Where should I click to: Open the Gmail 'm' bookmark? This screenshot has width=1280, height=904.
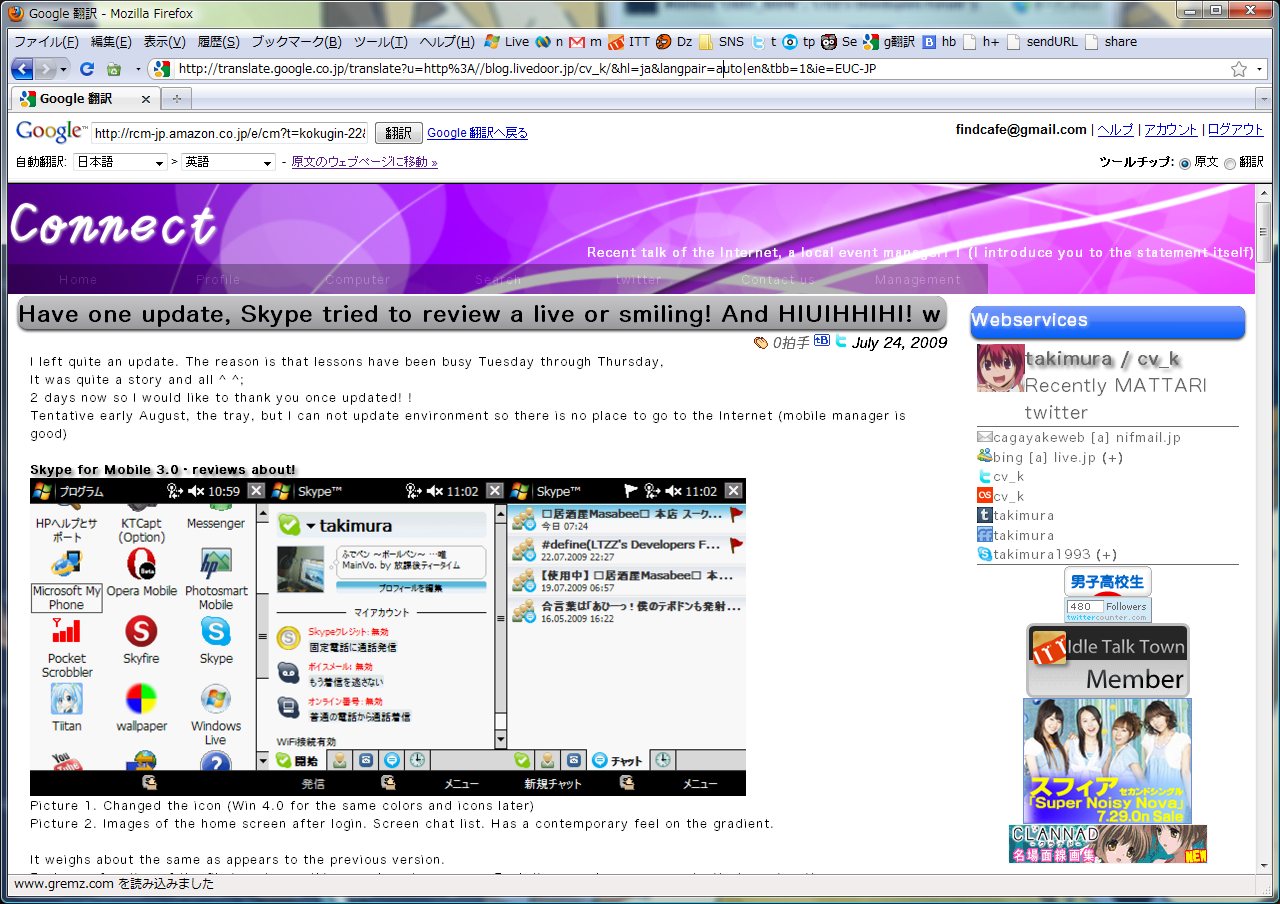coord(585,42)
